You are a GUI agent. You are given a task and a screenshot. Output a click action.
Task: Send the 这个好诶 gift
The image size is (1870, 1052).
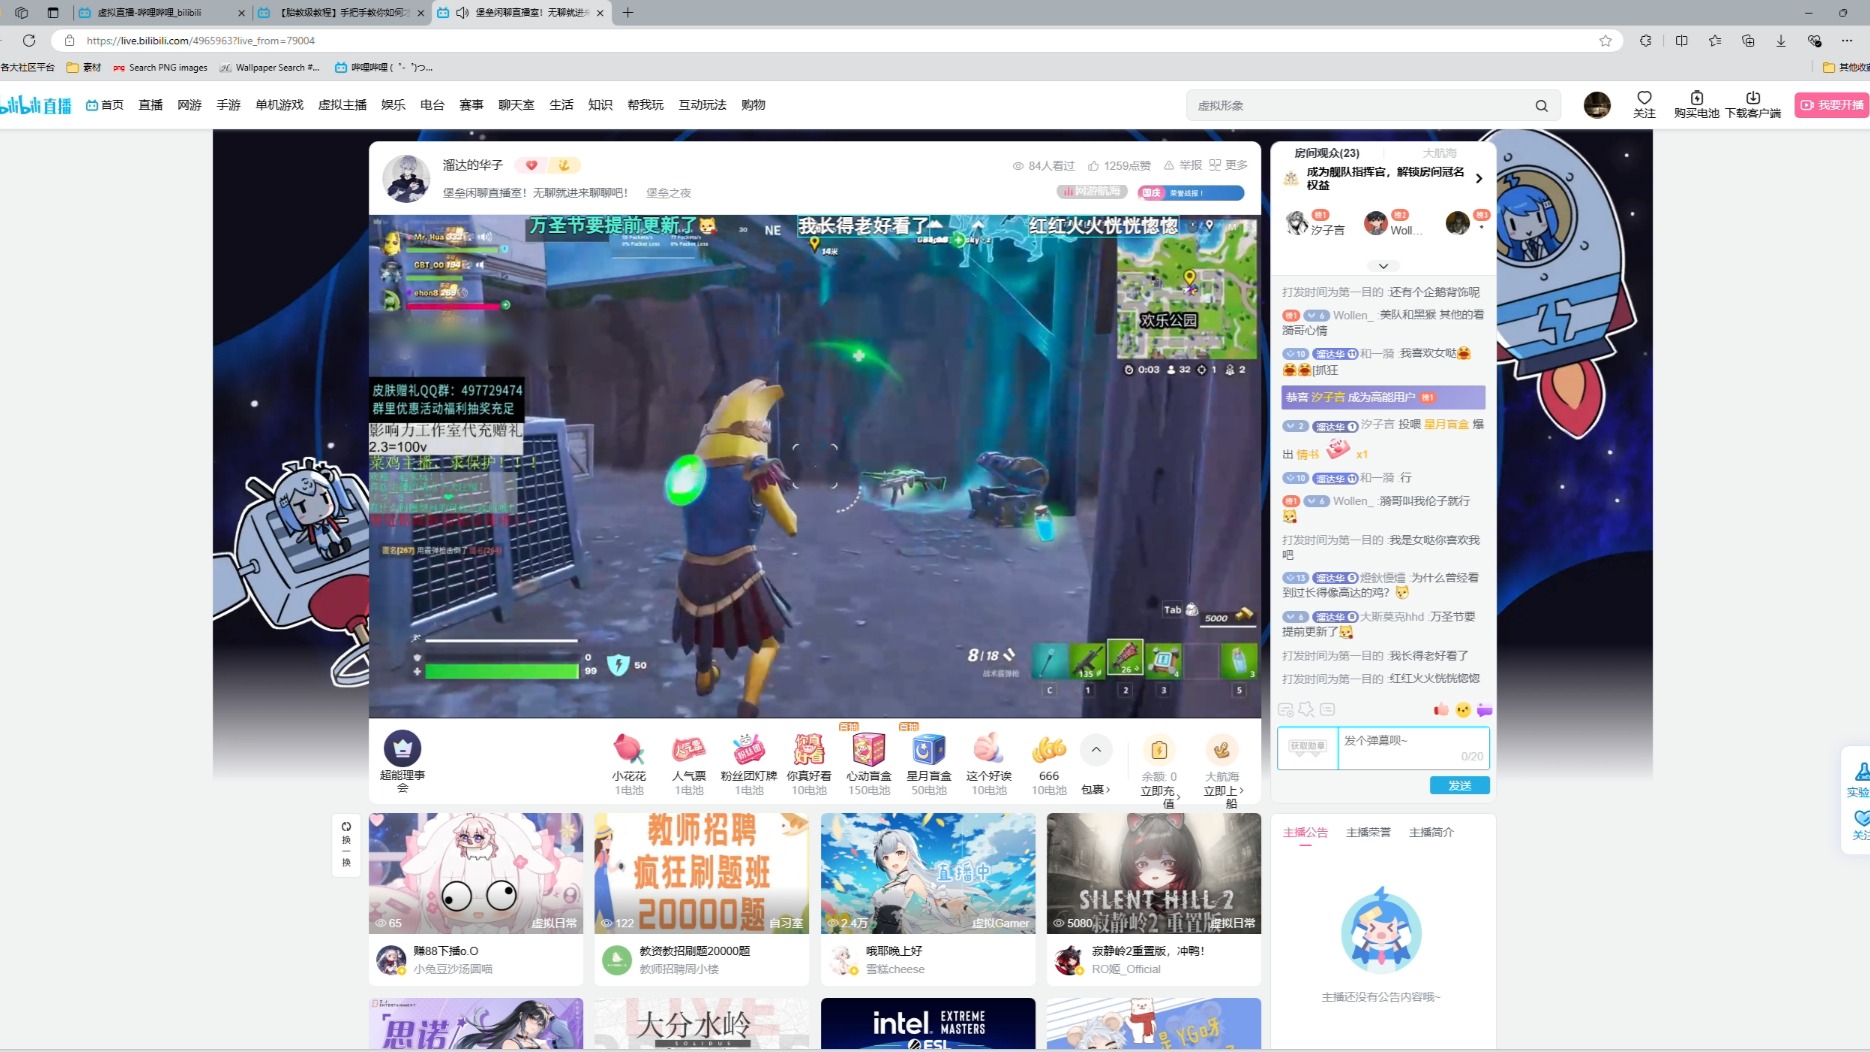(x=989, y=765)
